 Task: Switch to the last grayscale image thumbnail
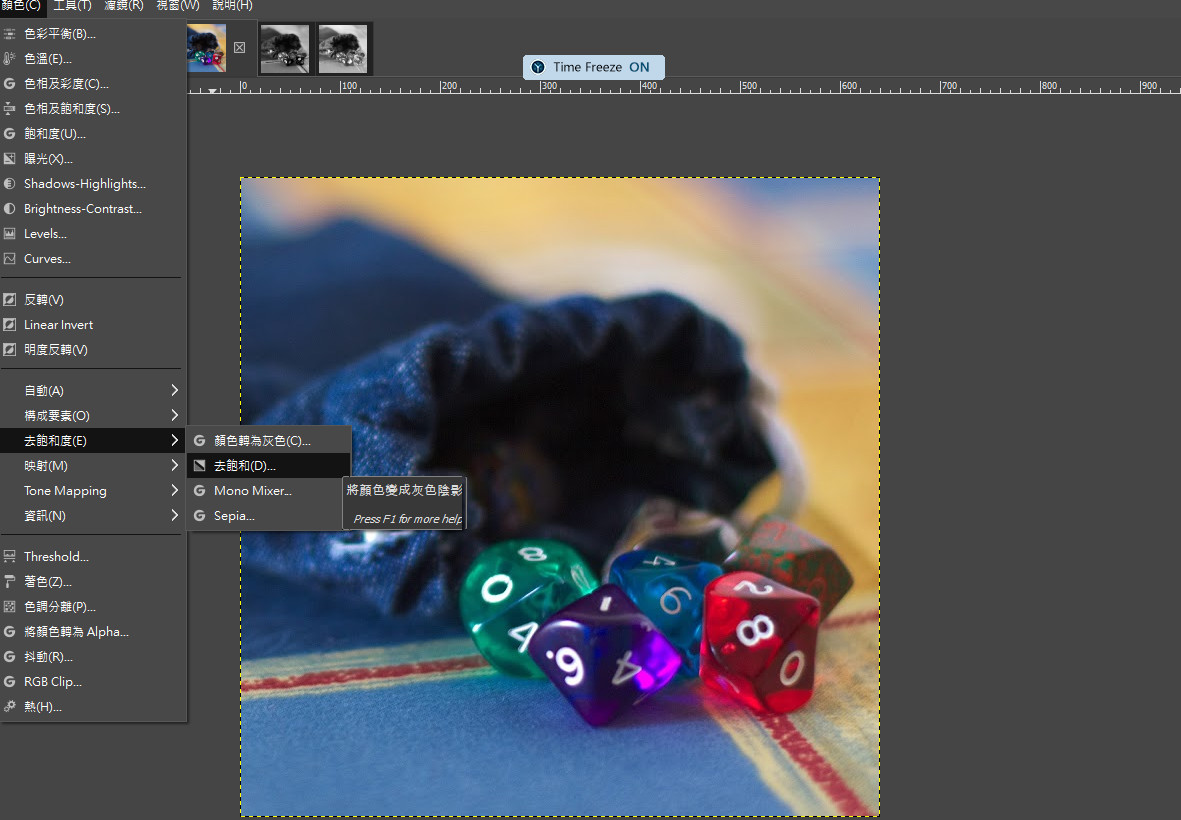[x=343, y=49]
